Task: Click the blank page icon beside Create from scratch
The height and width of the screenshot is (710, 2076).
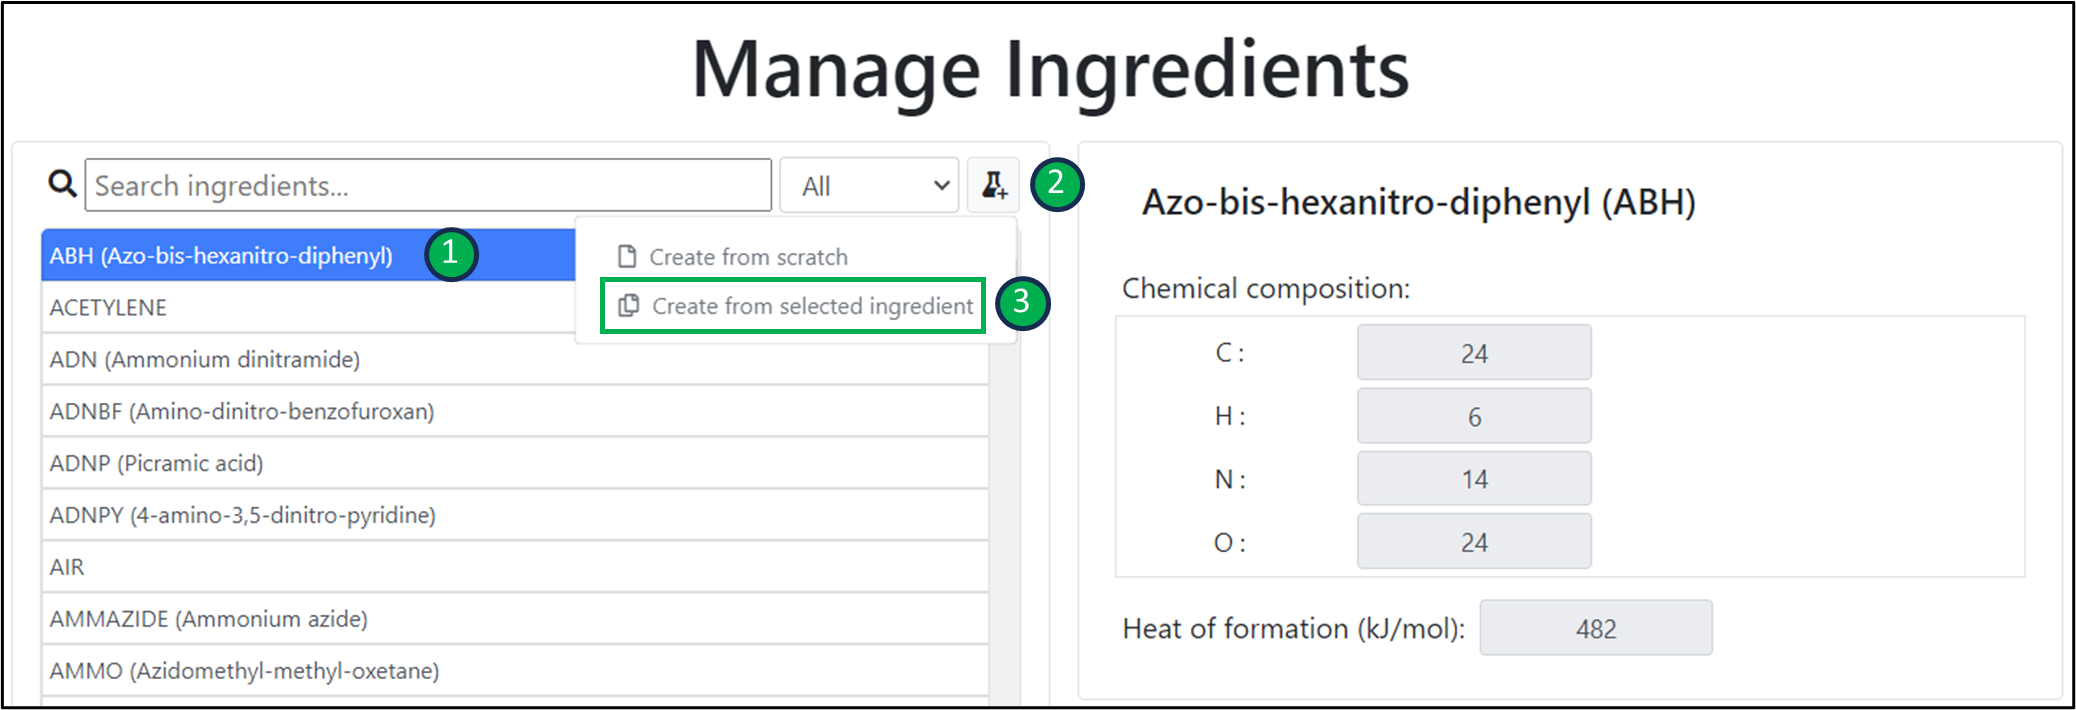Action: tap(627, 257)
